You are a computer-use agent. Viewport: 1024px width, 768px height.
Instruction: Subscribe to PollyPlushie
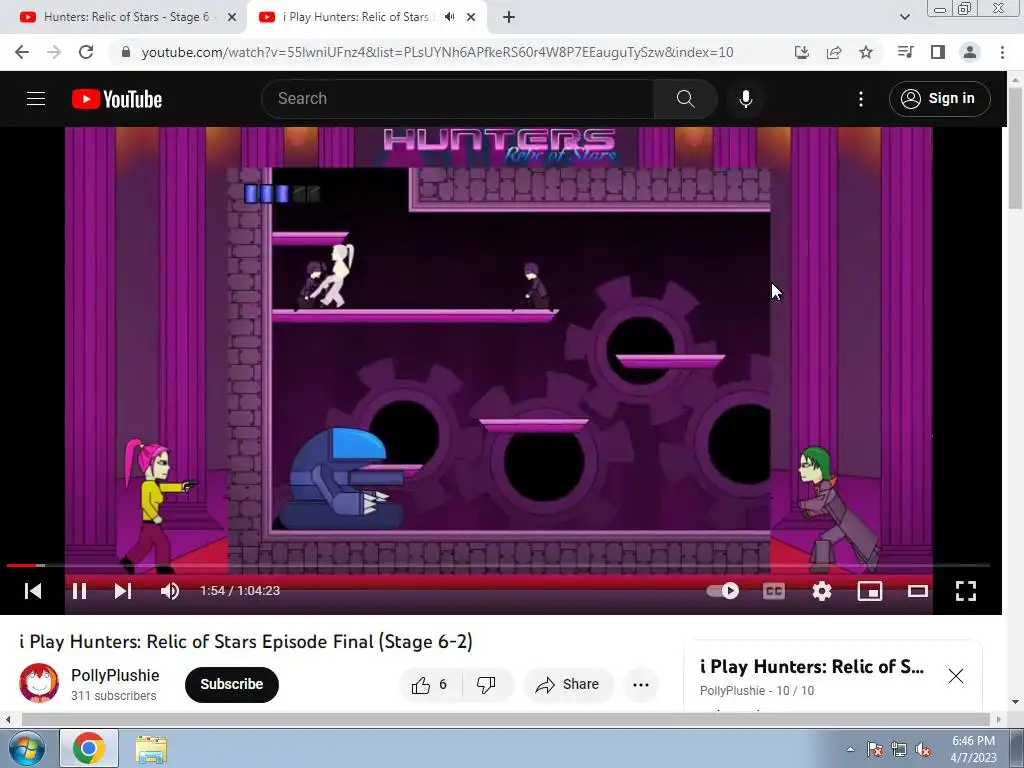click(232, 684)
